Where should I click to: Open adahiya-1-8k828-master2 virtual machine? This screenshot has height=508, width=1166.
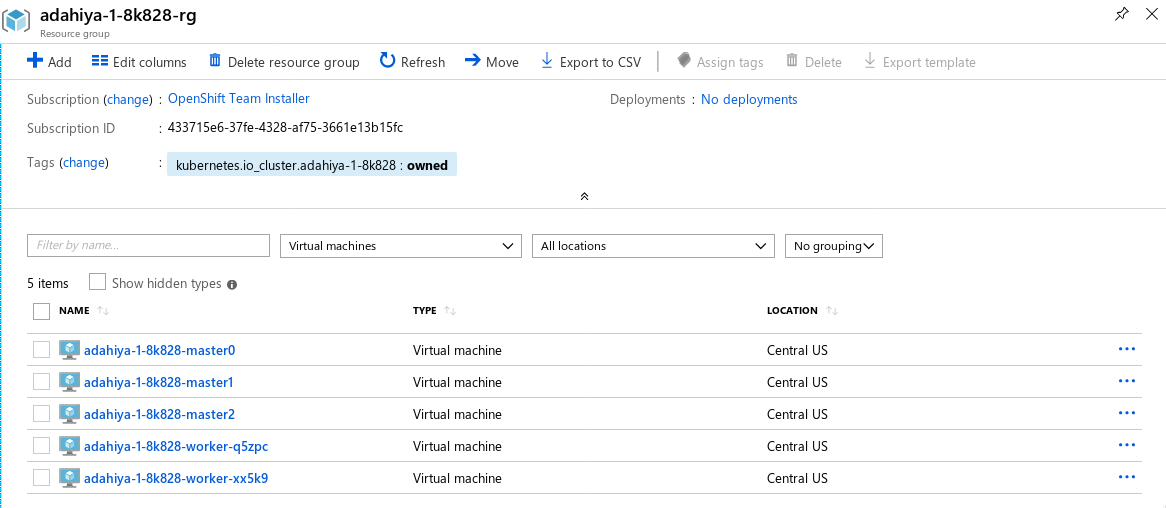click(160, 414)
